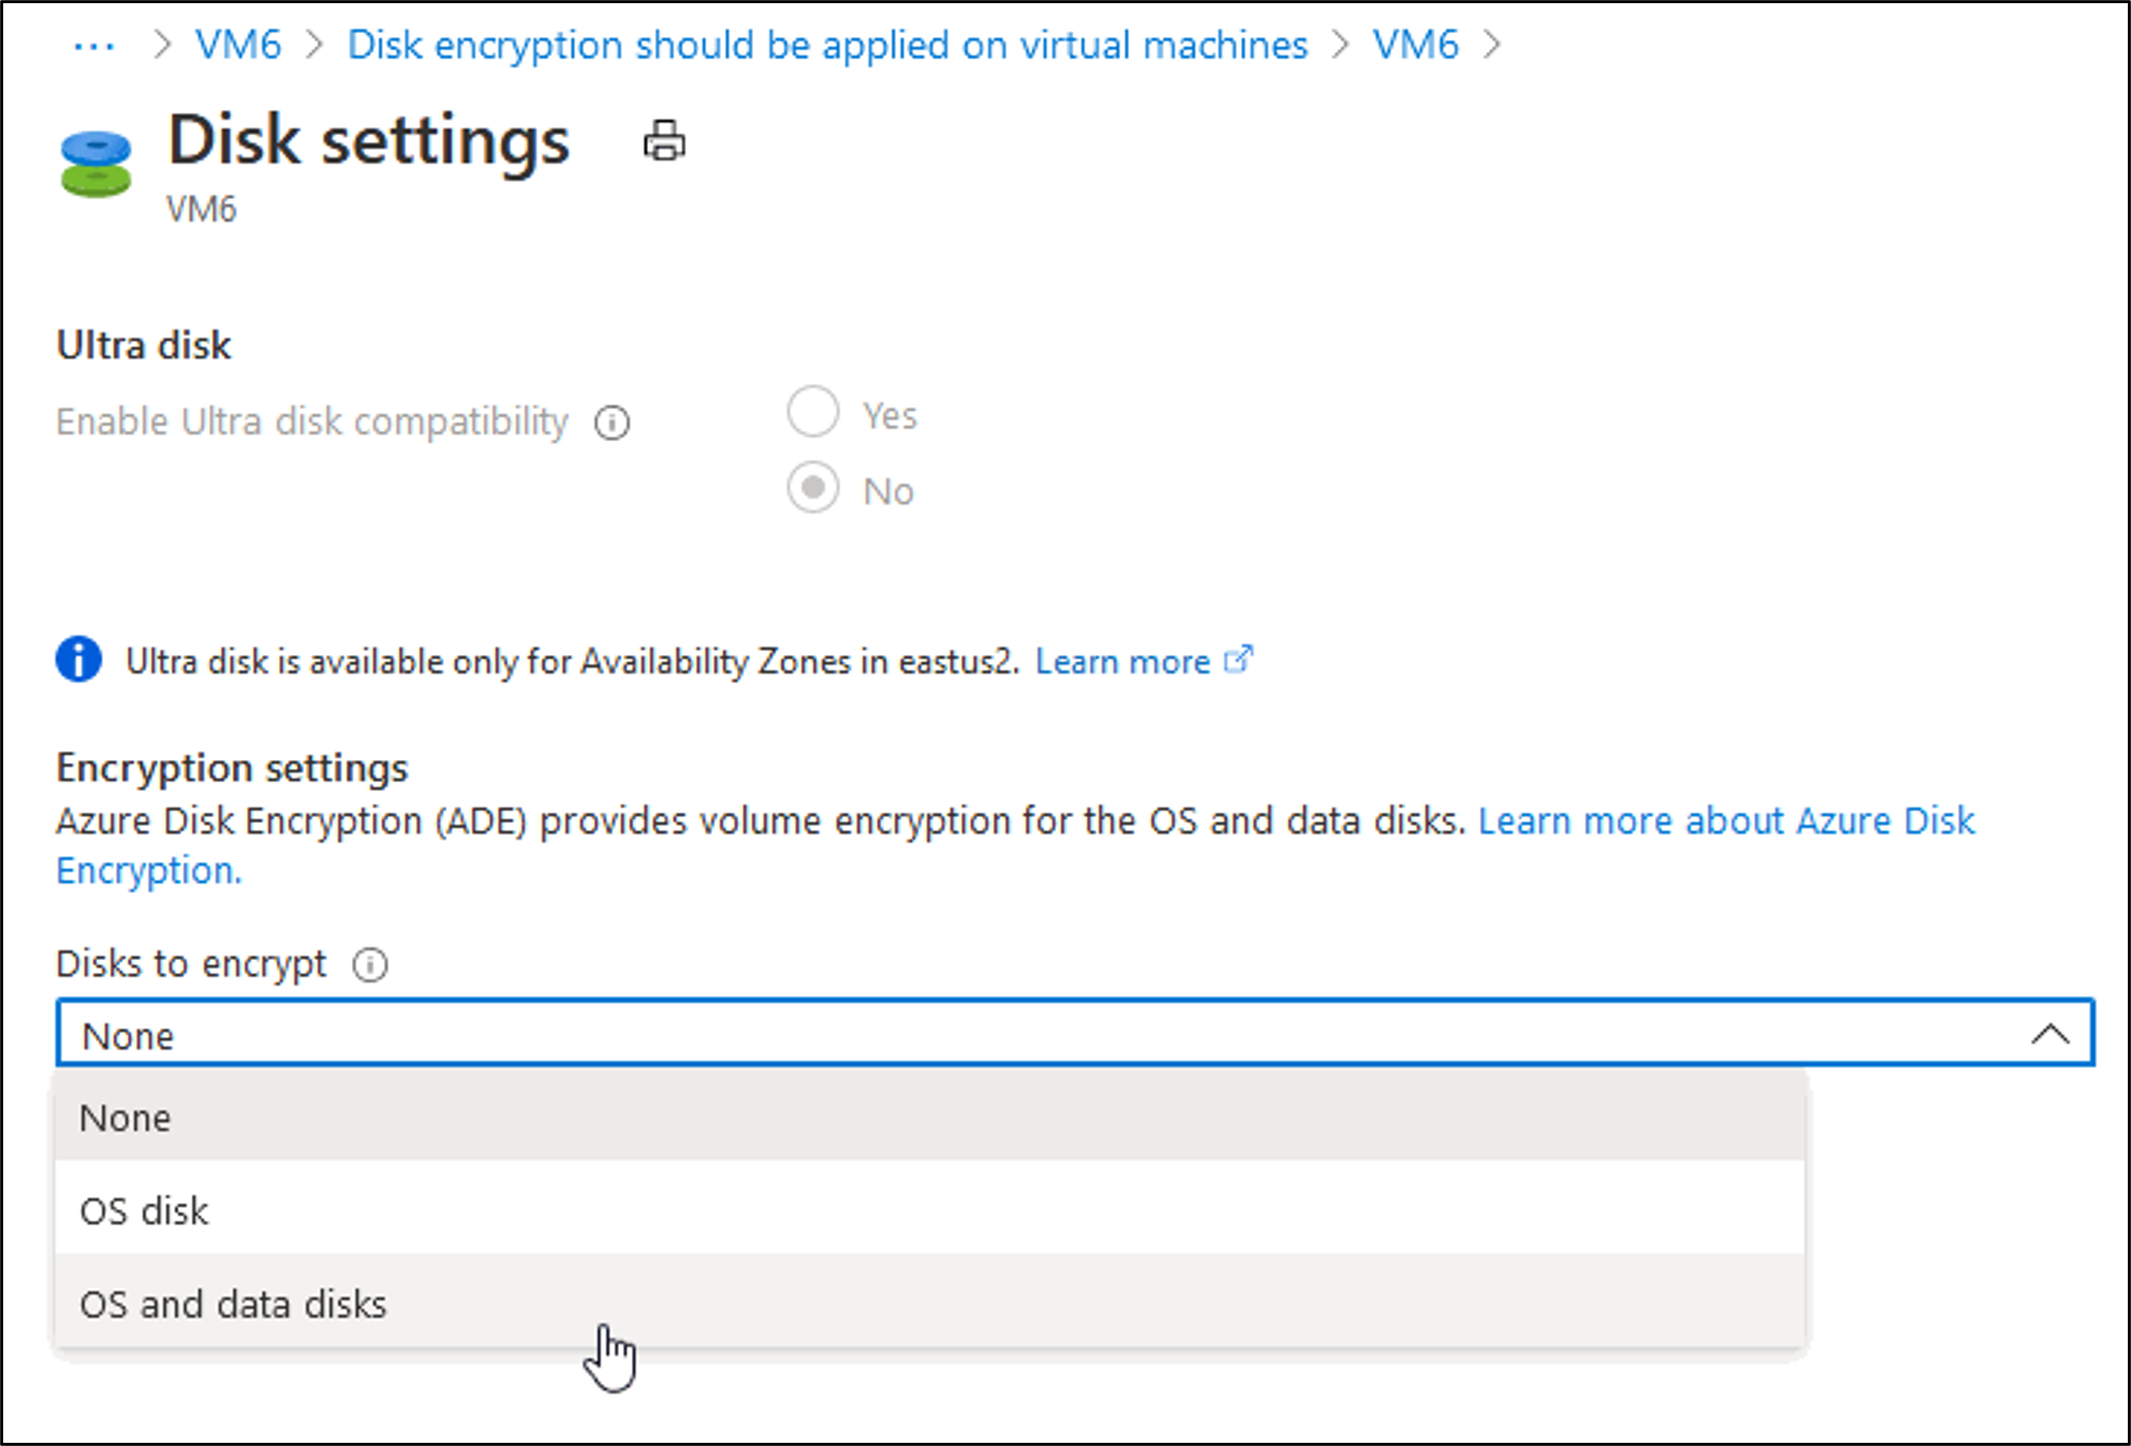Image resolution: width=2131 pixels, height=1446 pixels.
Task: Open the last VM6 breadcrumb link
Action: coord(1415,45)
